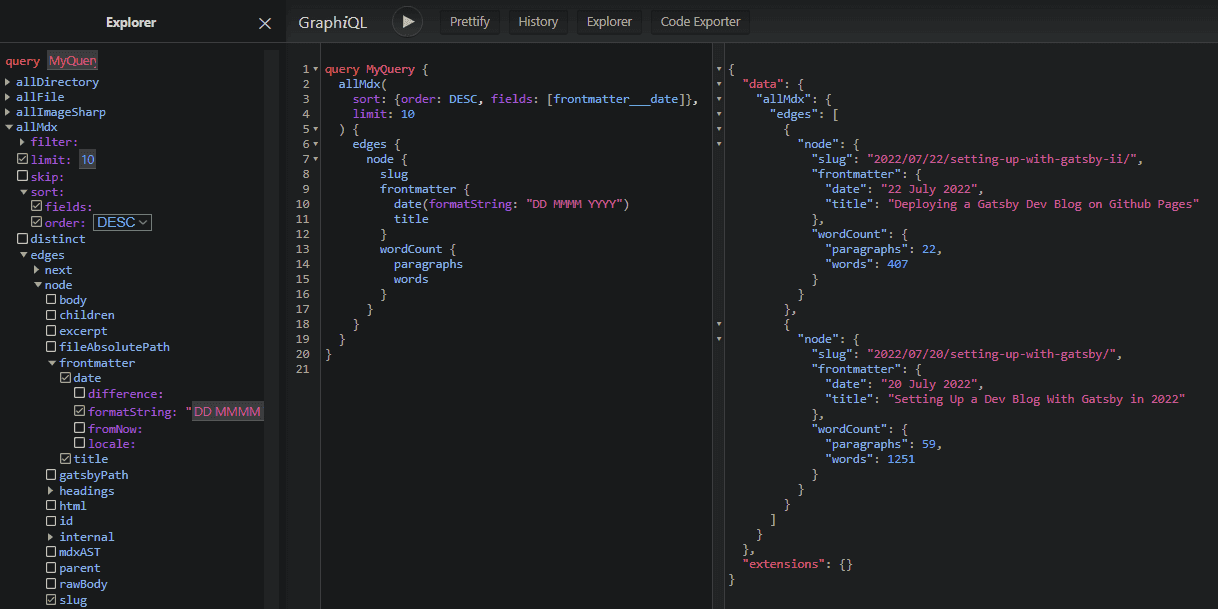Edit the limit value 10 field
The width and height of the screenshot is (1218, 609).
tap(88, 160)
